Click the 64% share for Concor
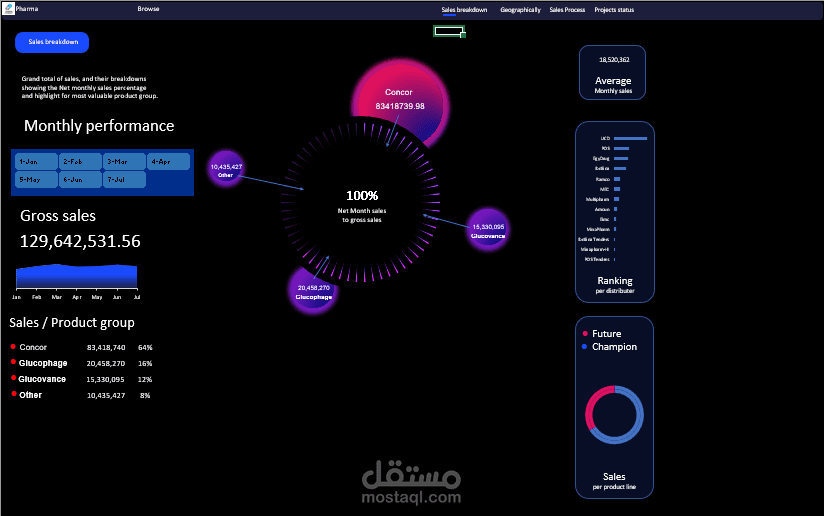Image resolution: width=824 pixels, height=516 pixels. pos(145,348)
